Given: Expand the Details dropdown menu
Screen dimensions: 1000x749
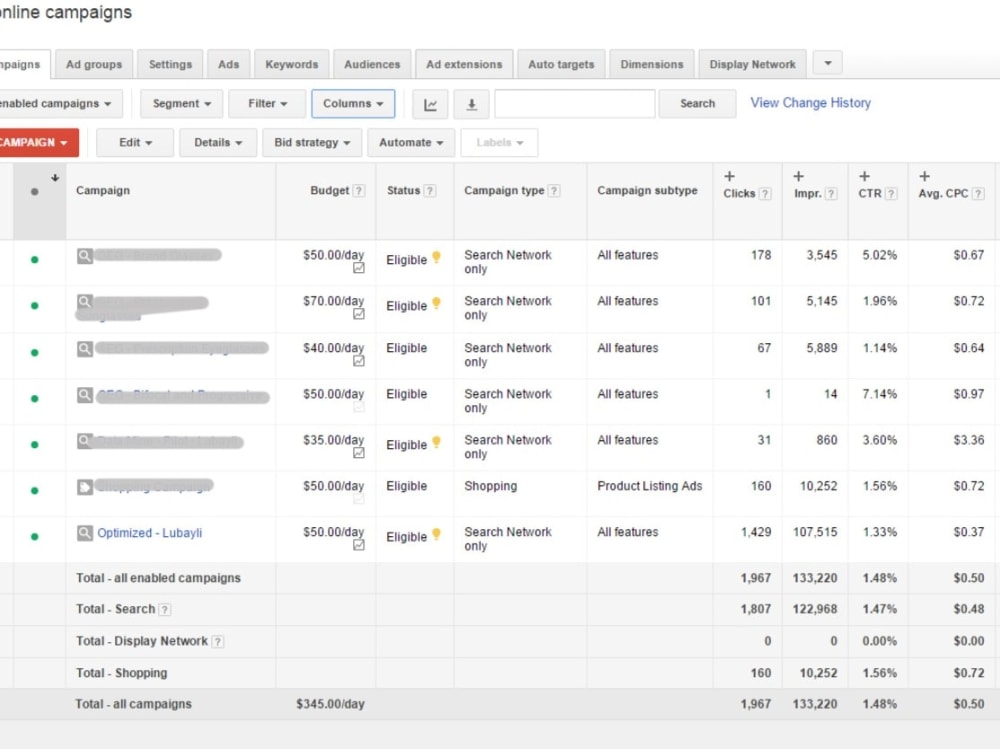Looking at the screenshot, I should tap(218, 143).
